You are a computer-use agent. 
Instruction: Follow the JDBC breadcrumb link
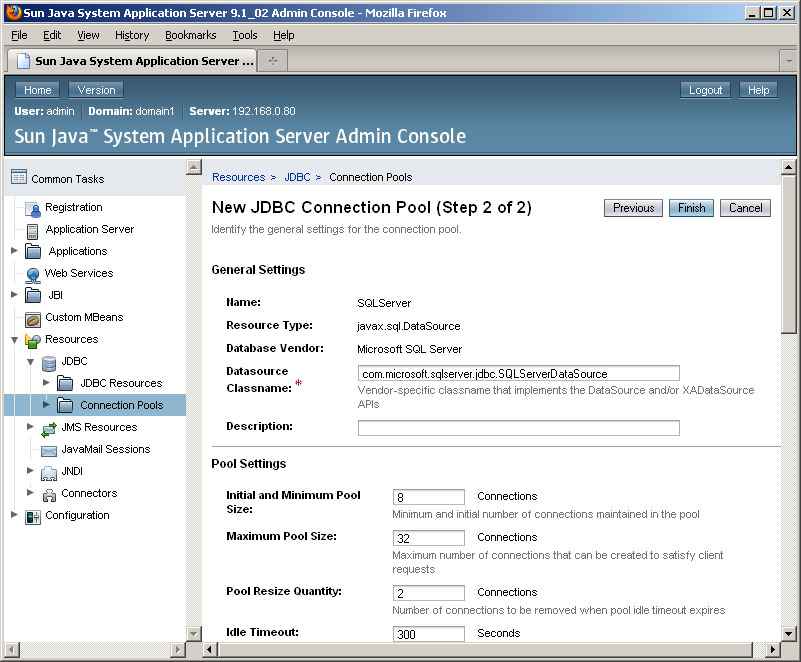(297, 177)
